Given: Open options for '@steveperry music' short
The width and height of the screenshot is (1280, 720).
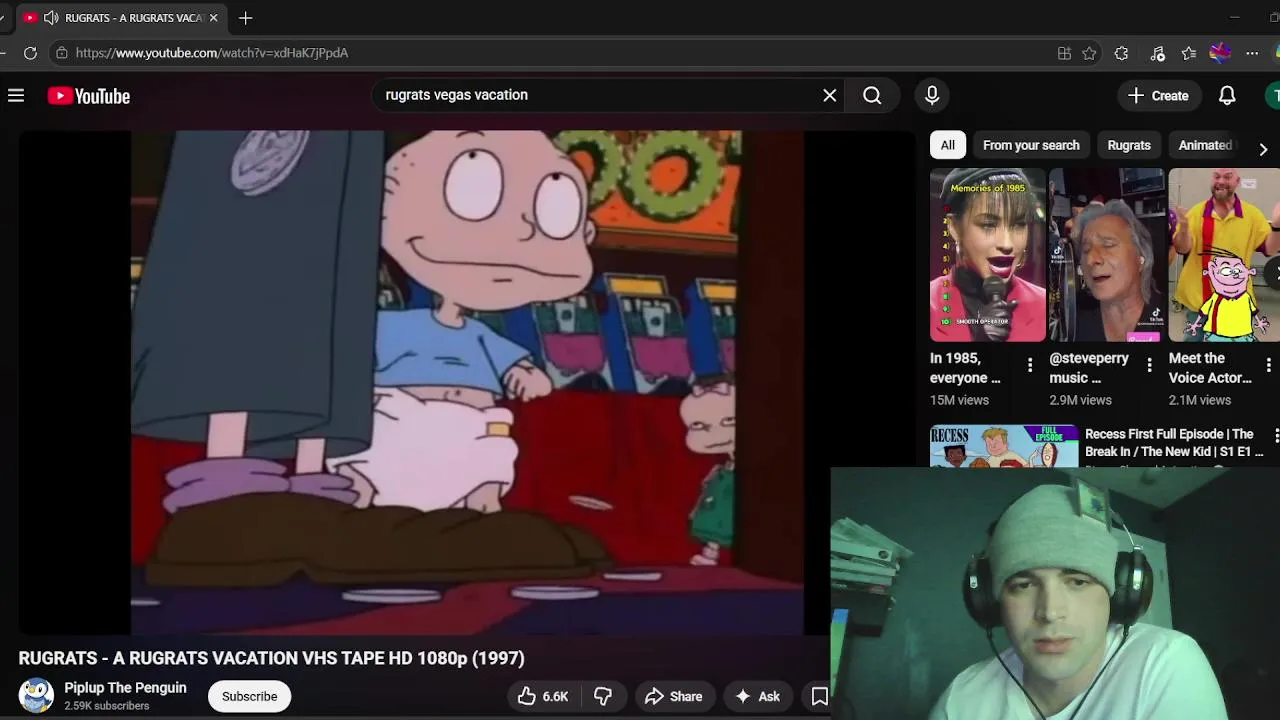Looking at the screenshot, I should [1149, 366].
